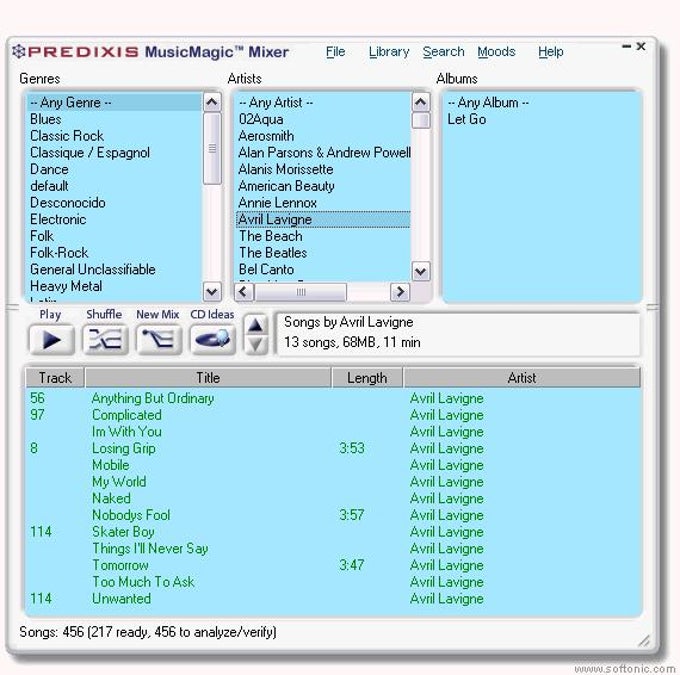Sort songs by Track column header

(x=55, y=377)
